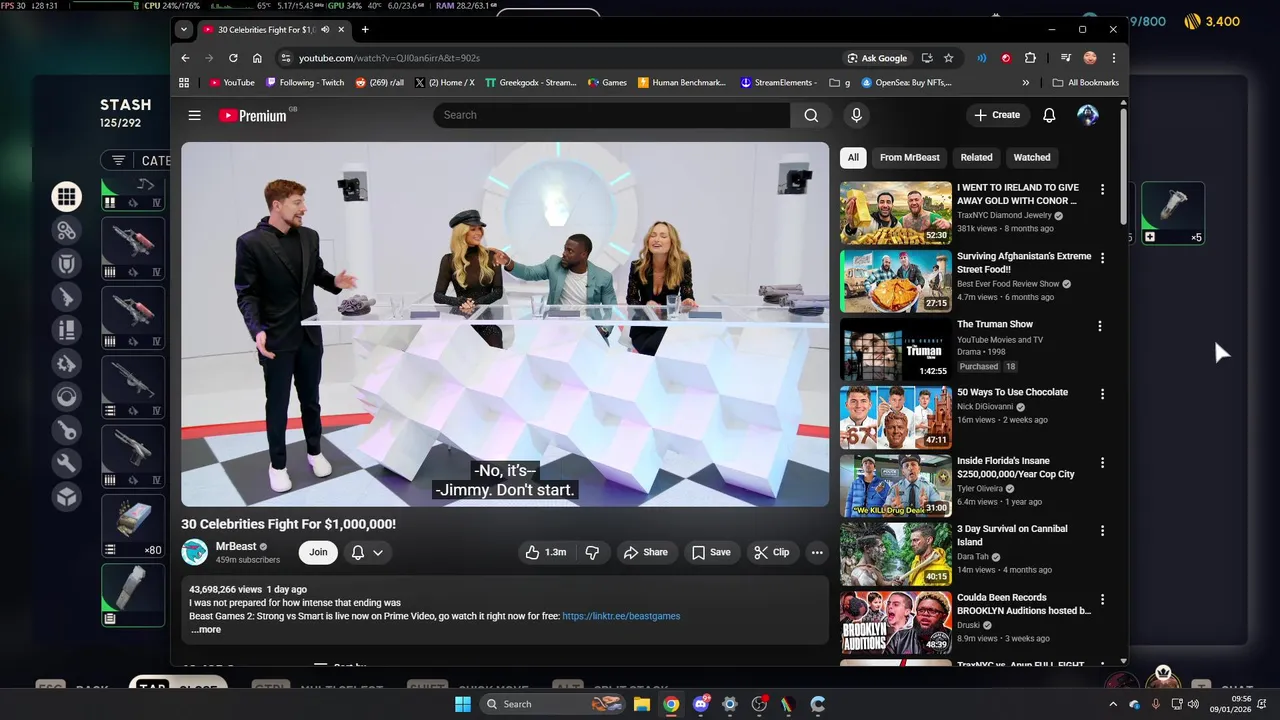Viewport: 1280px width, 720px height.
Task: Click the Join channel button
Action: (318, 552)
